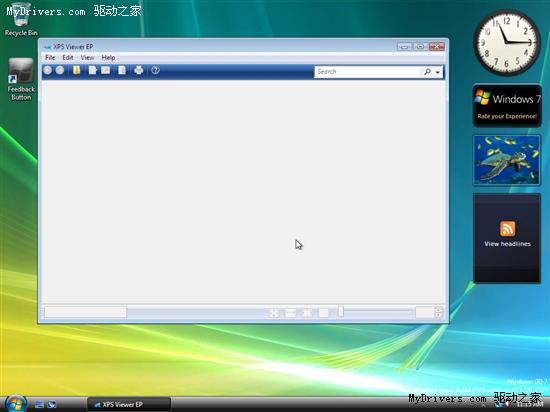
Task: Click the XPS Viewer EP taskbar button
Action: pyautogui.click(x=129, y=405)
